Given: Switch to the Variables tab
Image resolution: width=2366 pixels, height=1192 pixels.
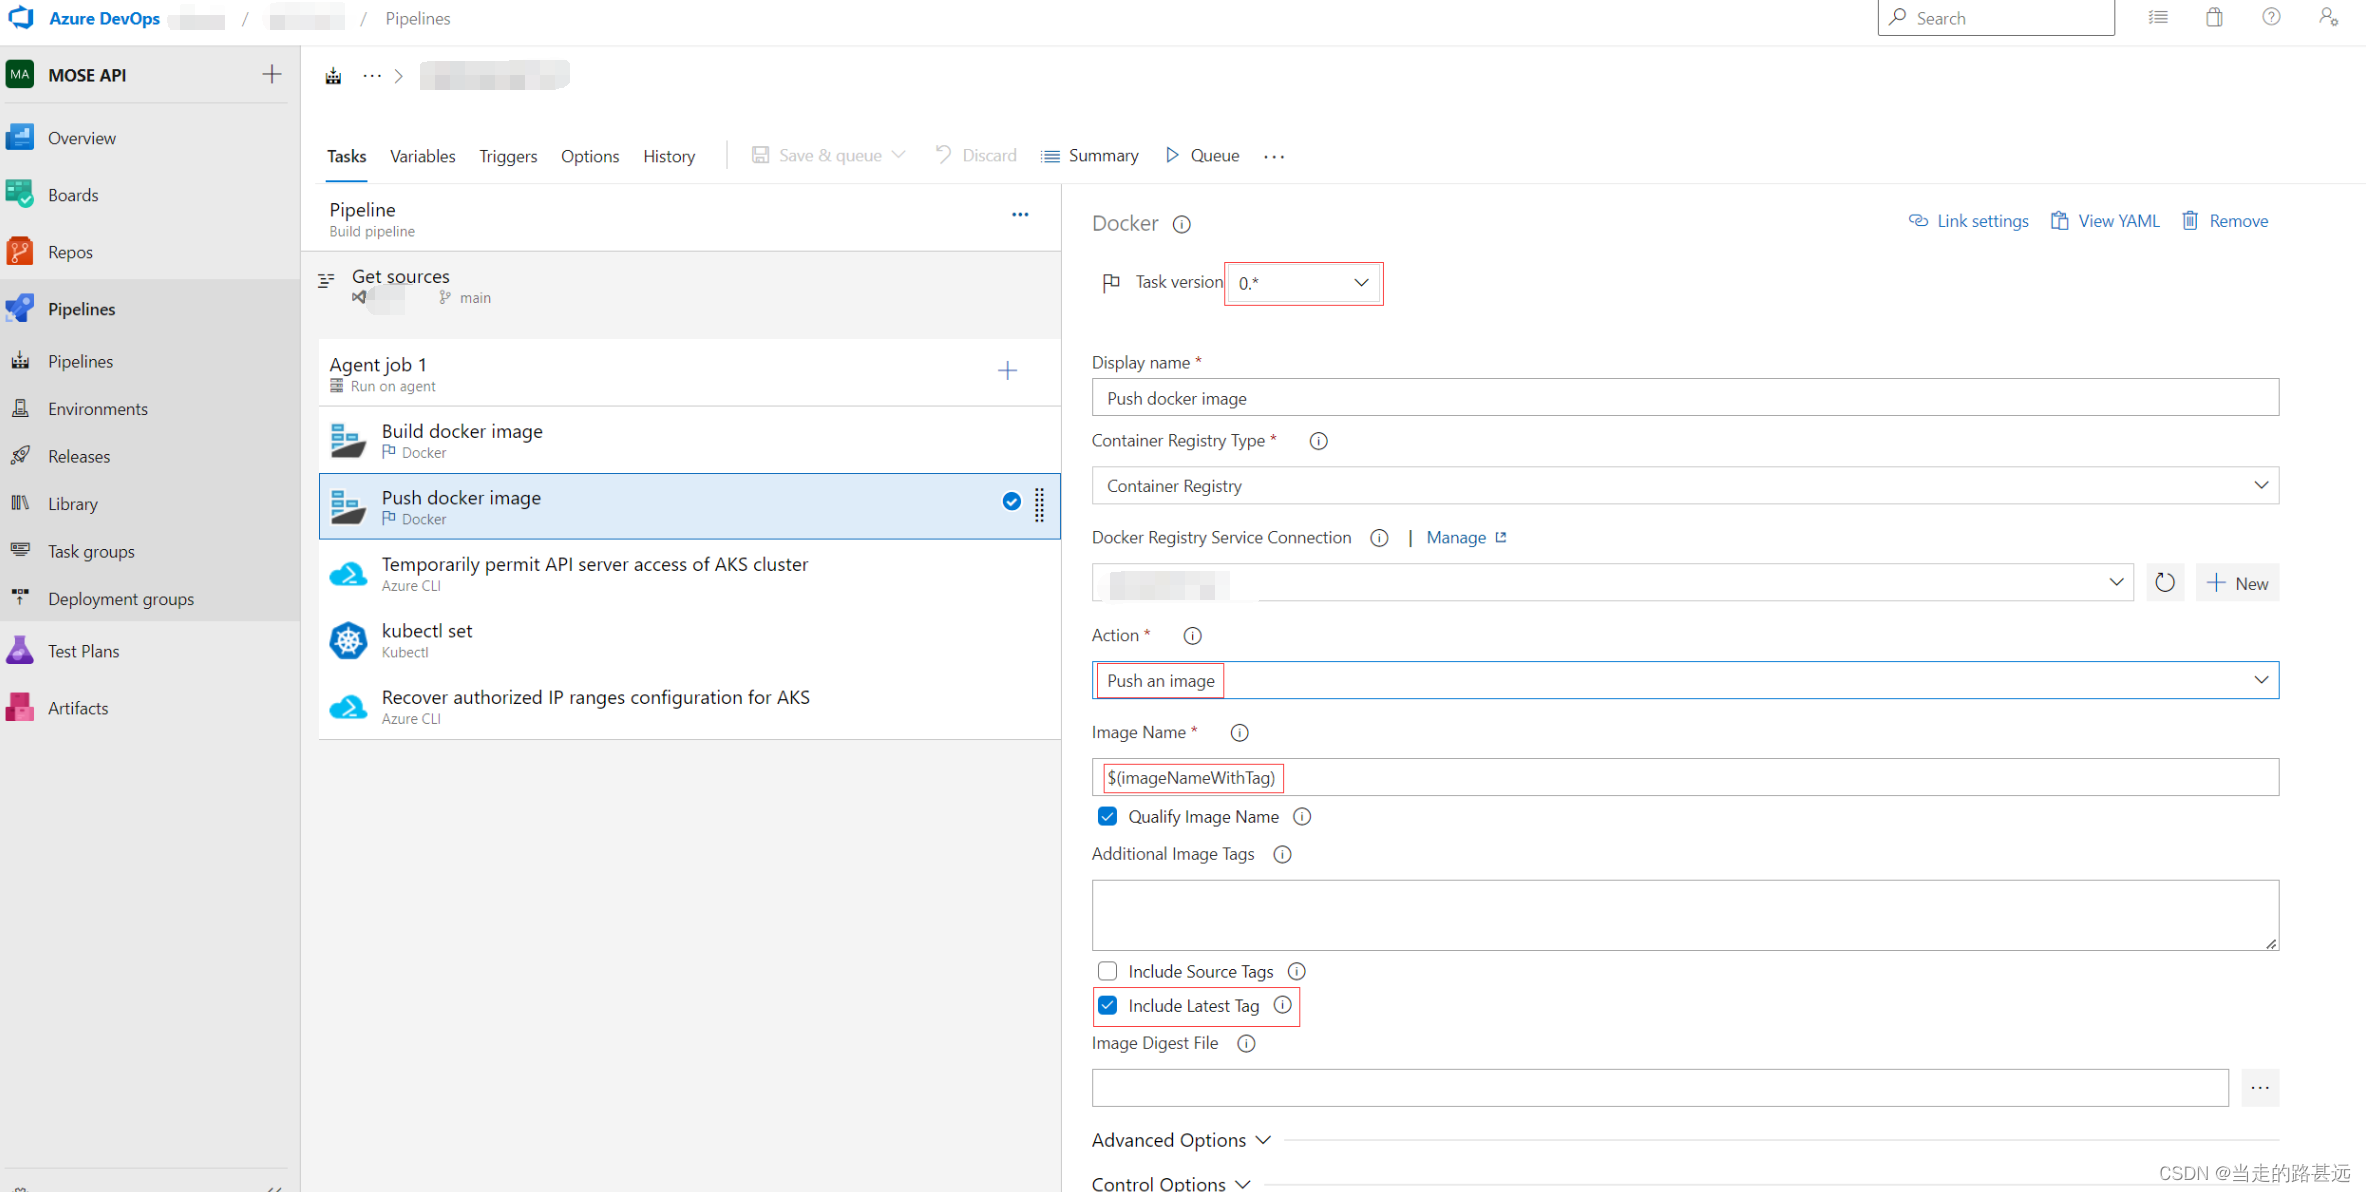Looking at the screenshot, I should pyautogui.click(x=422, y=156).
